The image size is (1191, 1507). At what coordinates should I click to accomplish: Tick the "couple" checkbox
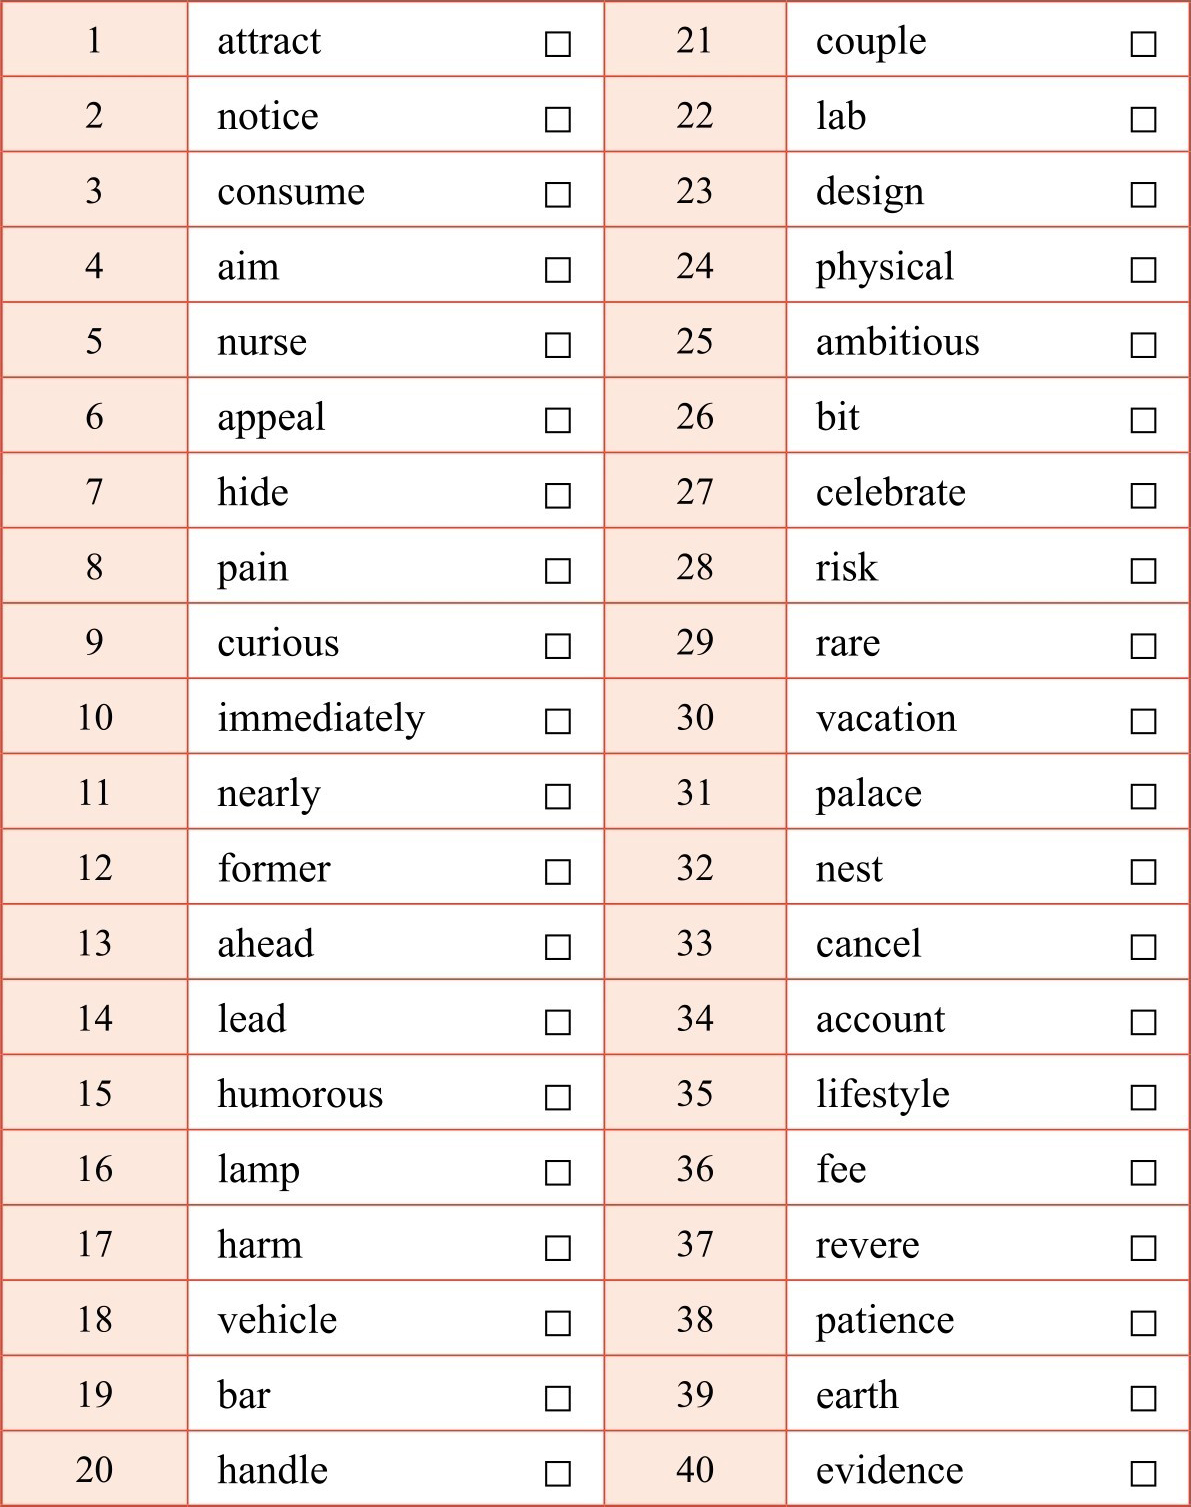[1143, 44]
